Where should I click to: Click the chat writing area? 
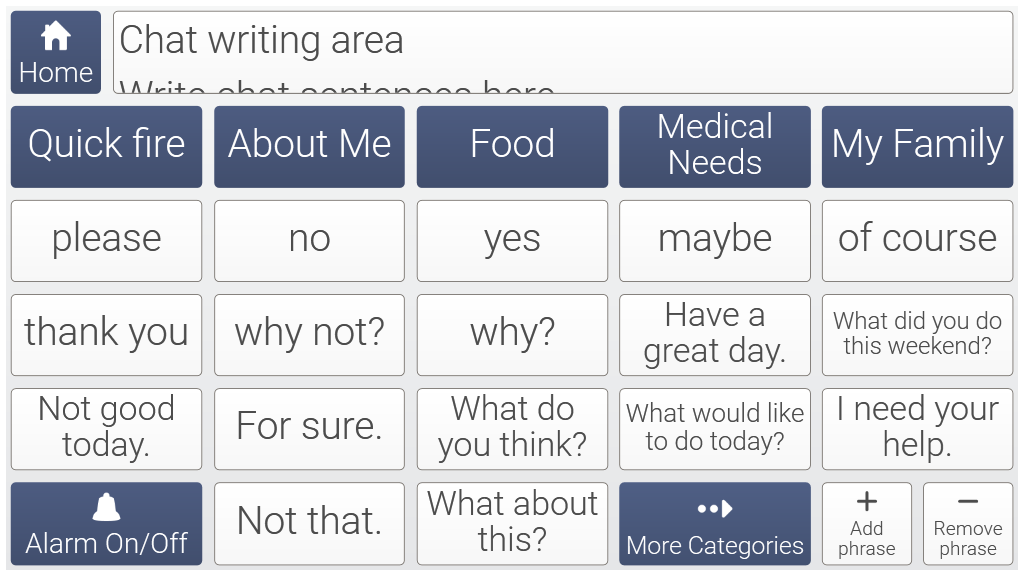(x=562, y=52)
